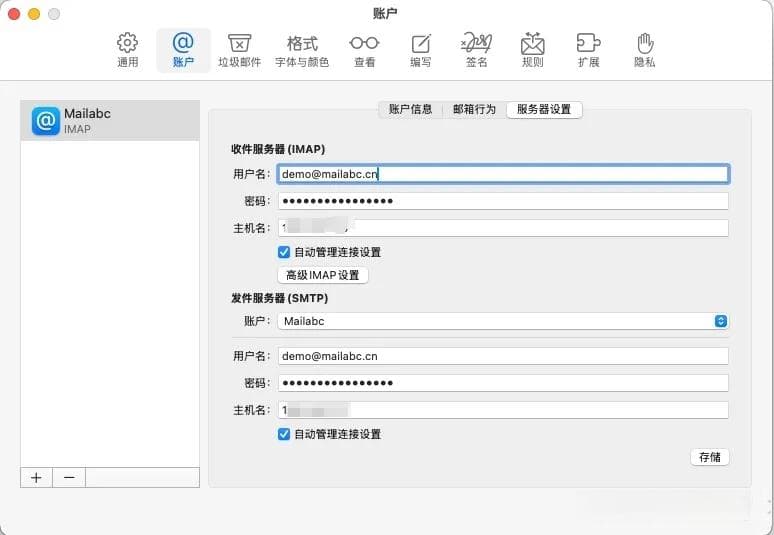Open the 扩展 extensions puzzle icon

coord(588,50)
